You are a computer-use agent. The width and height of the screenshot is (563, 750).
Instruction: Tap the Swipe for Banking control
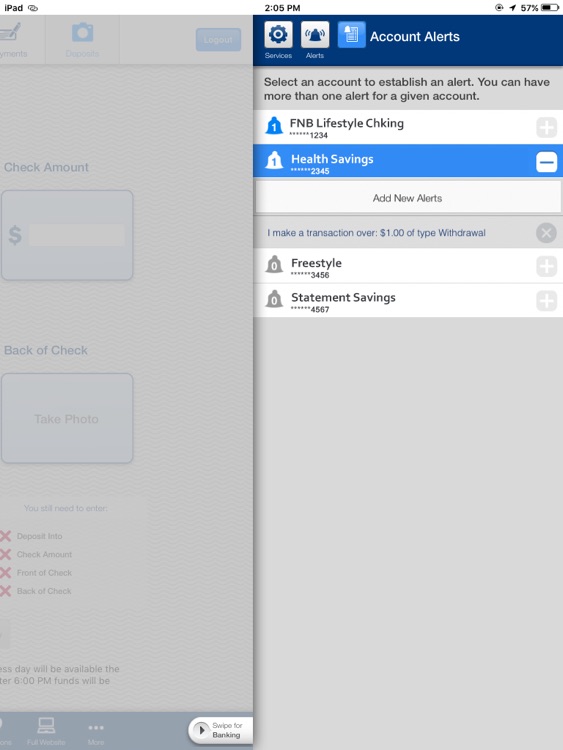point(221,730)
